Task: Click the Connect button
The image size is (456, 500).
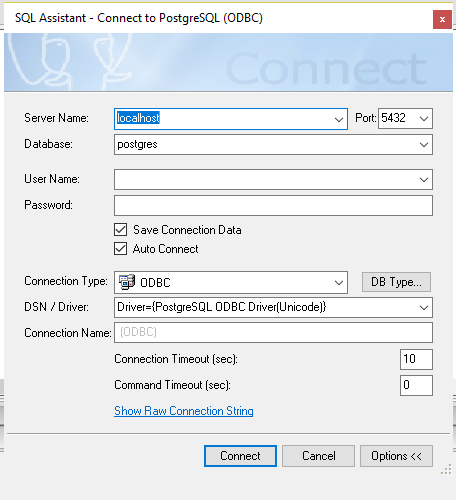Action: point(240,456)
